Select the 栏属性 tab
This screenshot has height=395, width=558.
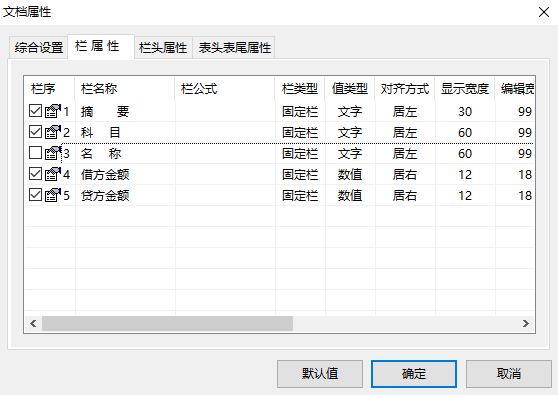pyautogui.click(x=101, y=46)
